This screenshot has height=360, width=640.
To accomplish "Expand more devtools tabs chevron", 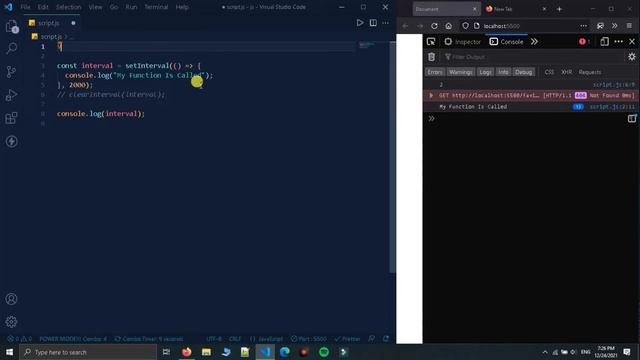I will coord(534,42).
